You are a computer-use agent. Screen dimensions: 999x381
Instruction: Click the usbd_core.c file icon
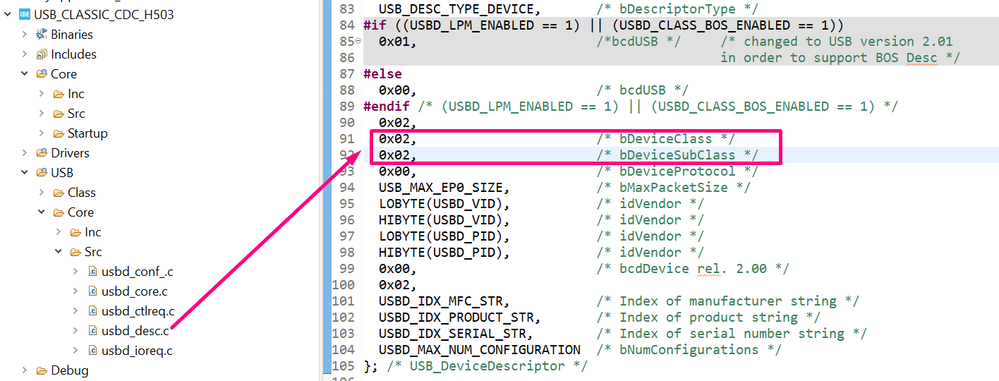coord(93,291)
